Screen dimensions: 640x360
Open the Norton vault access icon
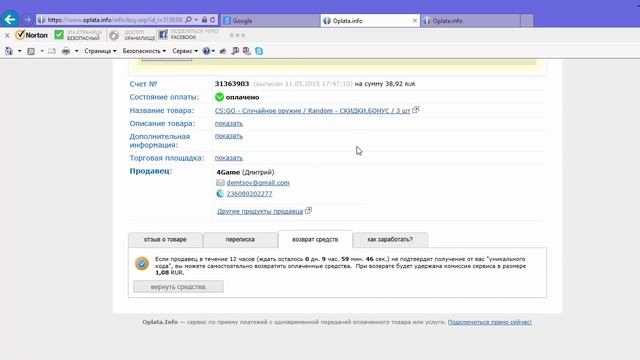(114, 36)
